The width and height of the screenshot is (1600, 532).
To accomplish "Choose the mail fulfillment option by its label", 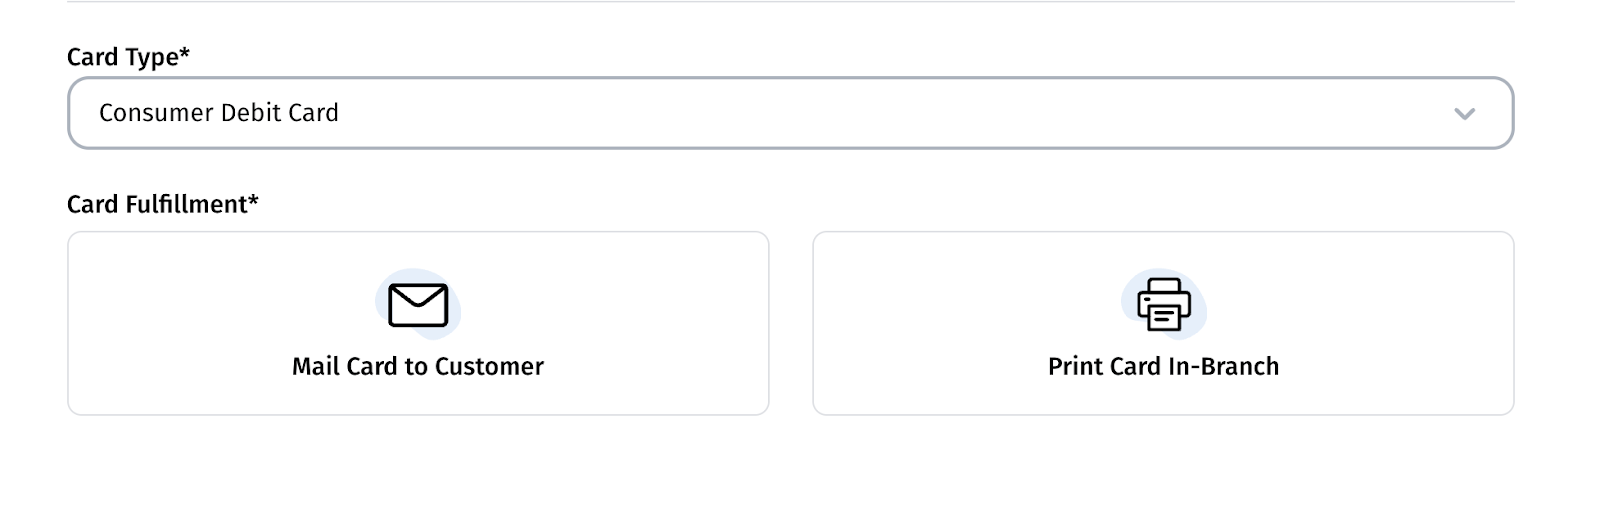I will (x=418, y=367).
